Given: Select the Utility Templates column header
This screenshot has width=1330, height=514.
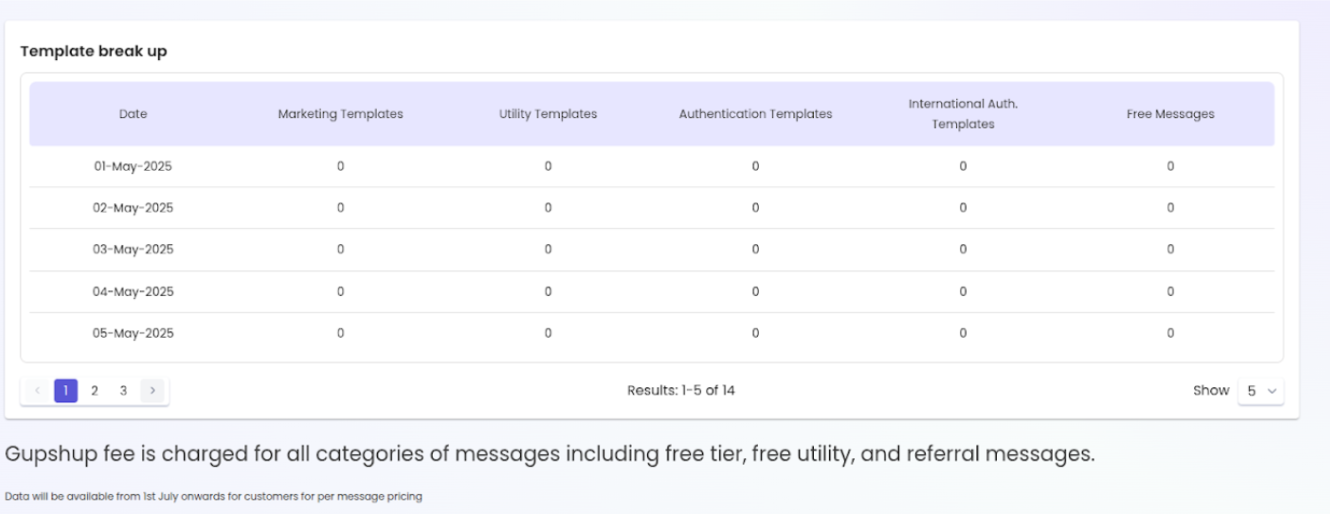Looking at the screenshot, I should (548, 114).
